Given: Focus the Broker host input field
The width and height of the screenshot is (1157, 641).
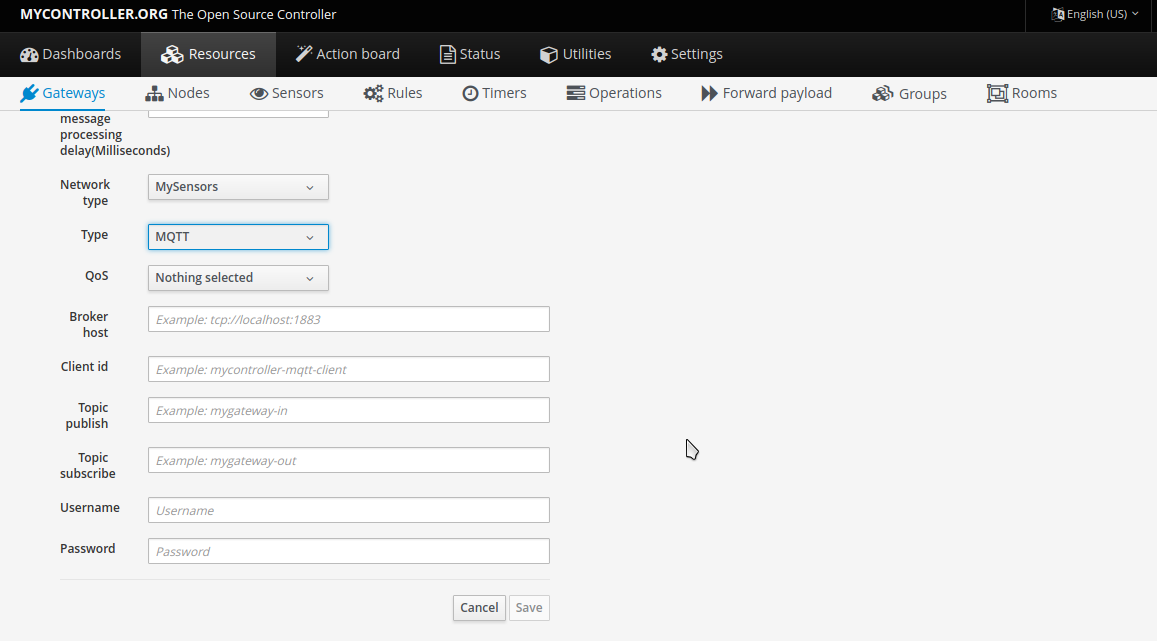Looking at the screenshot, I should pos(349,320).
